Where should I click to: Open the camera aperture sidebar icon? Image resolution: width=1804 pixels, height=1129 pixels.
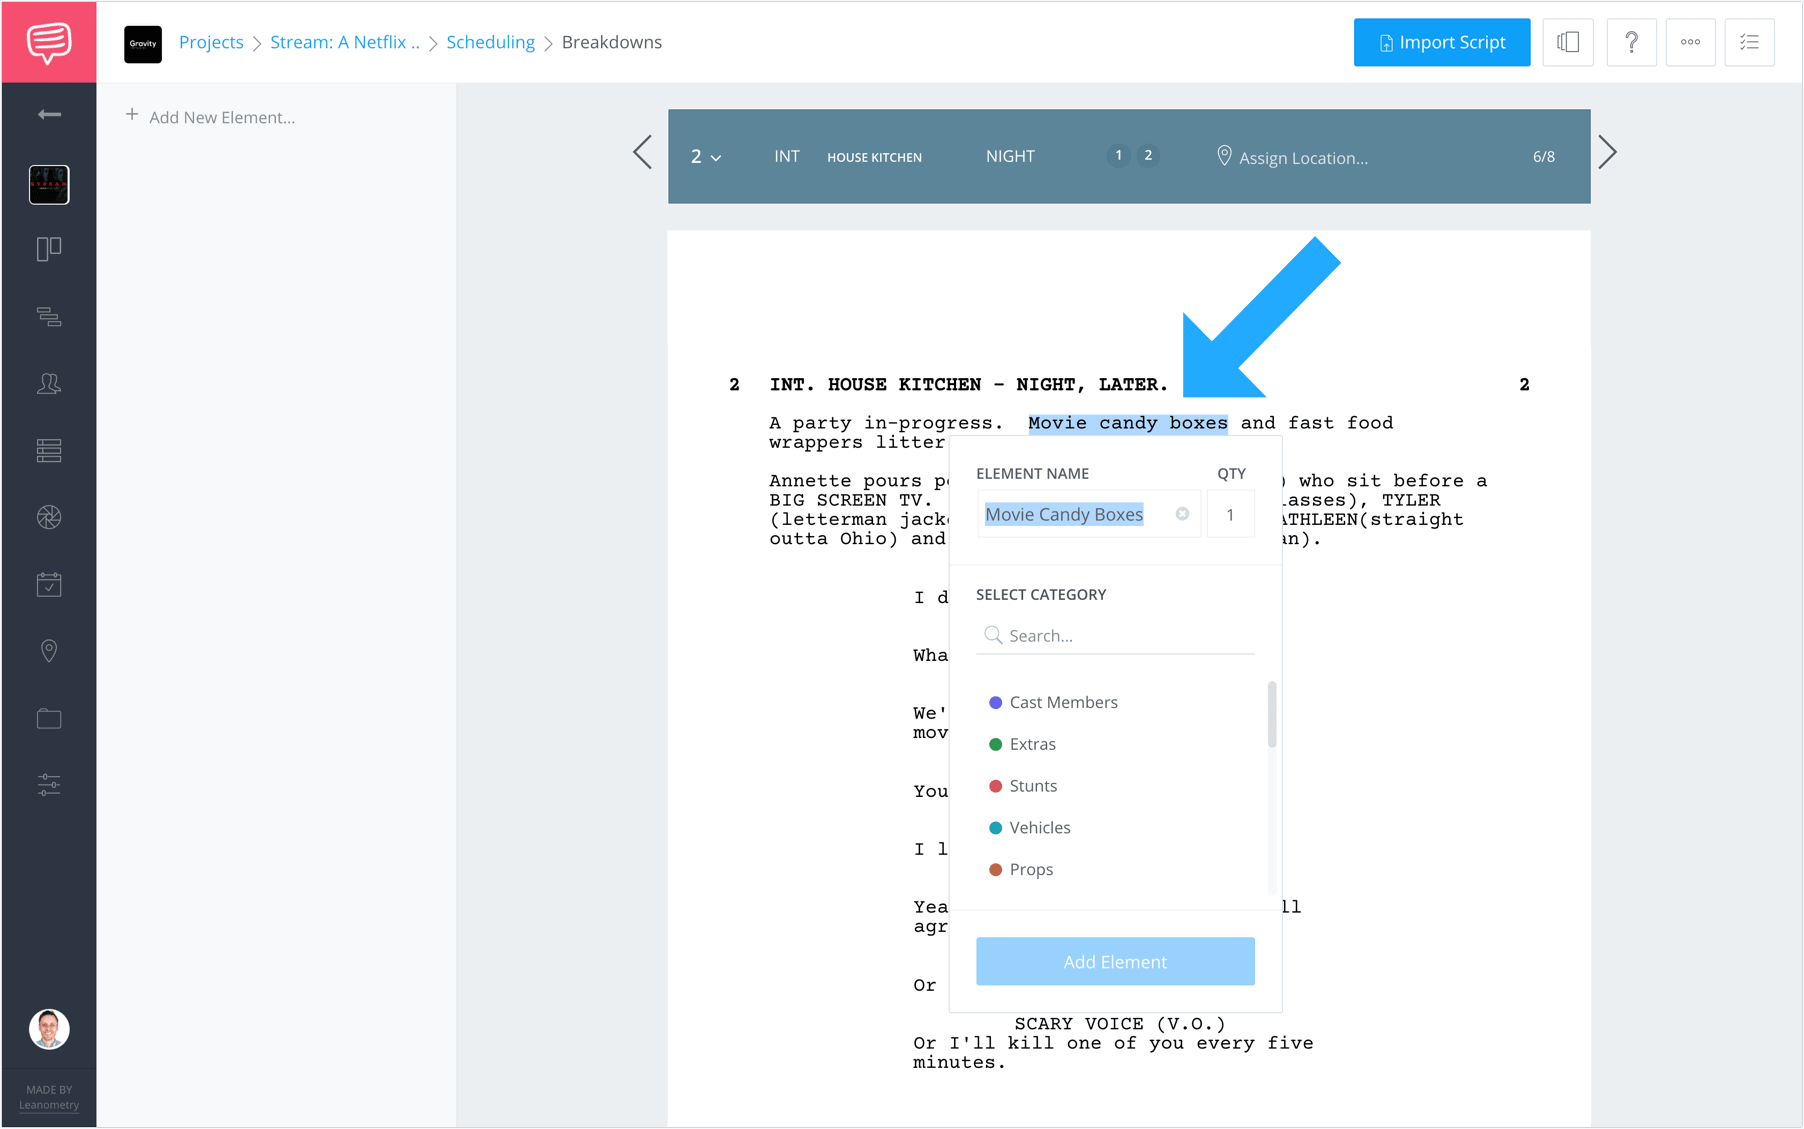coord(49,517)
